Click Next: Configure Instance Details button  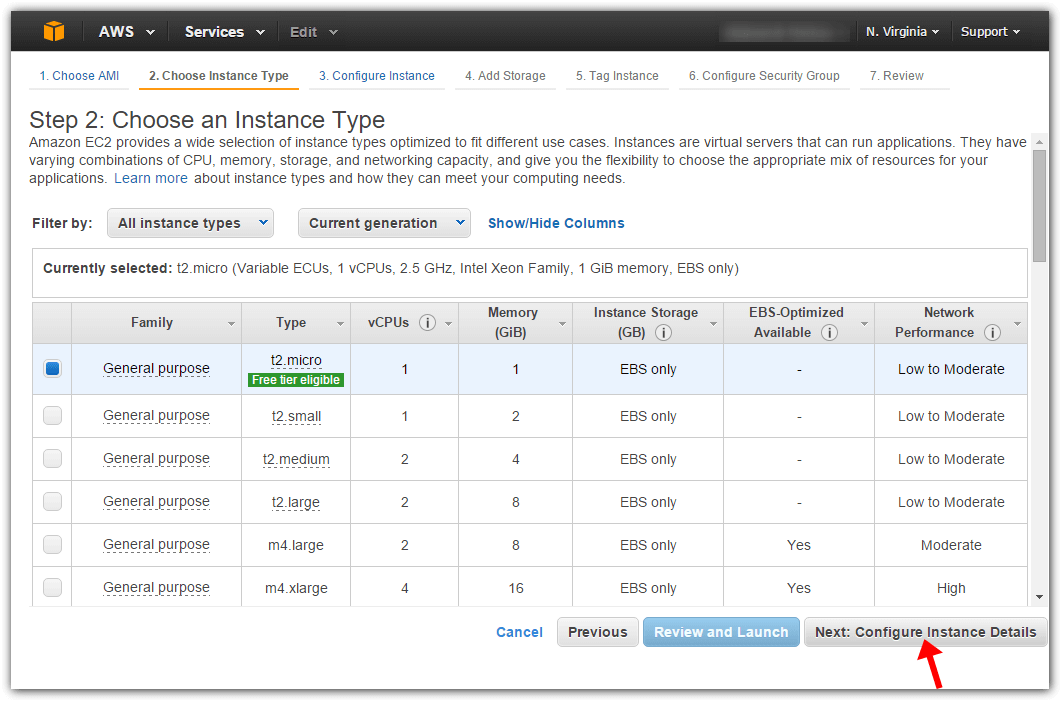pos(926,632)
